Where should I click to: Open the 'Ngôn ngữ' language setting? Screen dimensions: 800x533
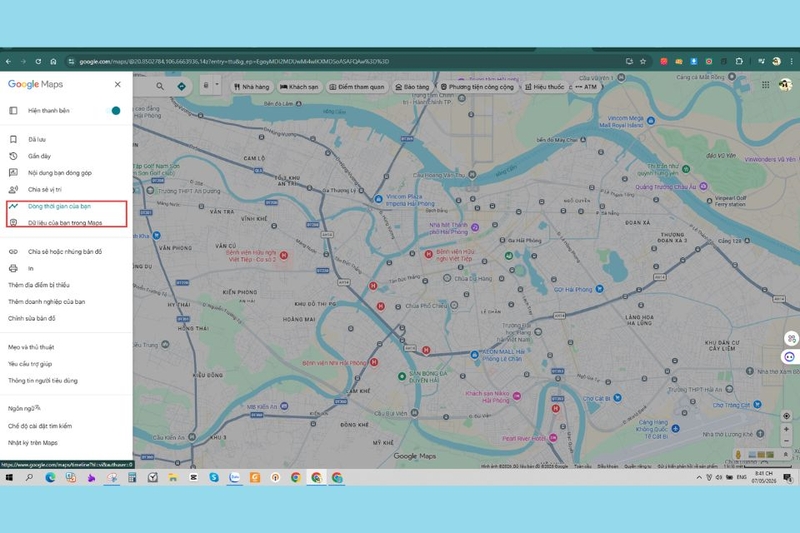[24, 408]
